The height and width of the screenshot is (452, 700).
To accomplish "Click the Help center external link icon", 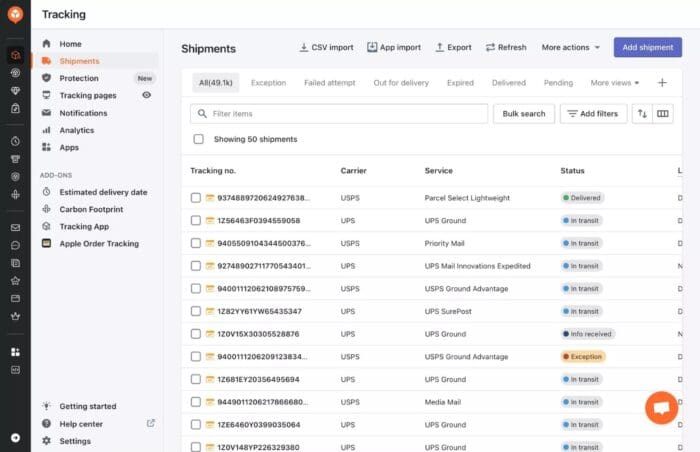I will (x=151, y=423).
